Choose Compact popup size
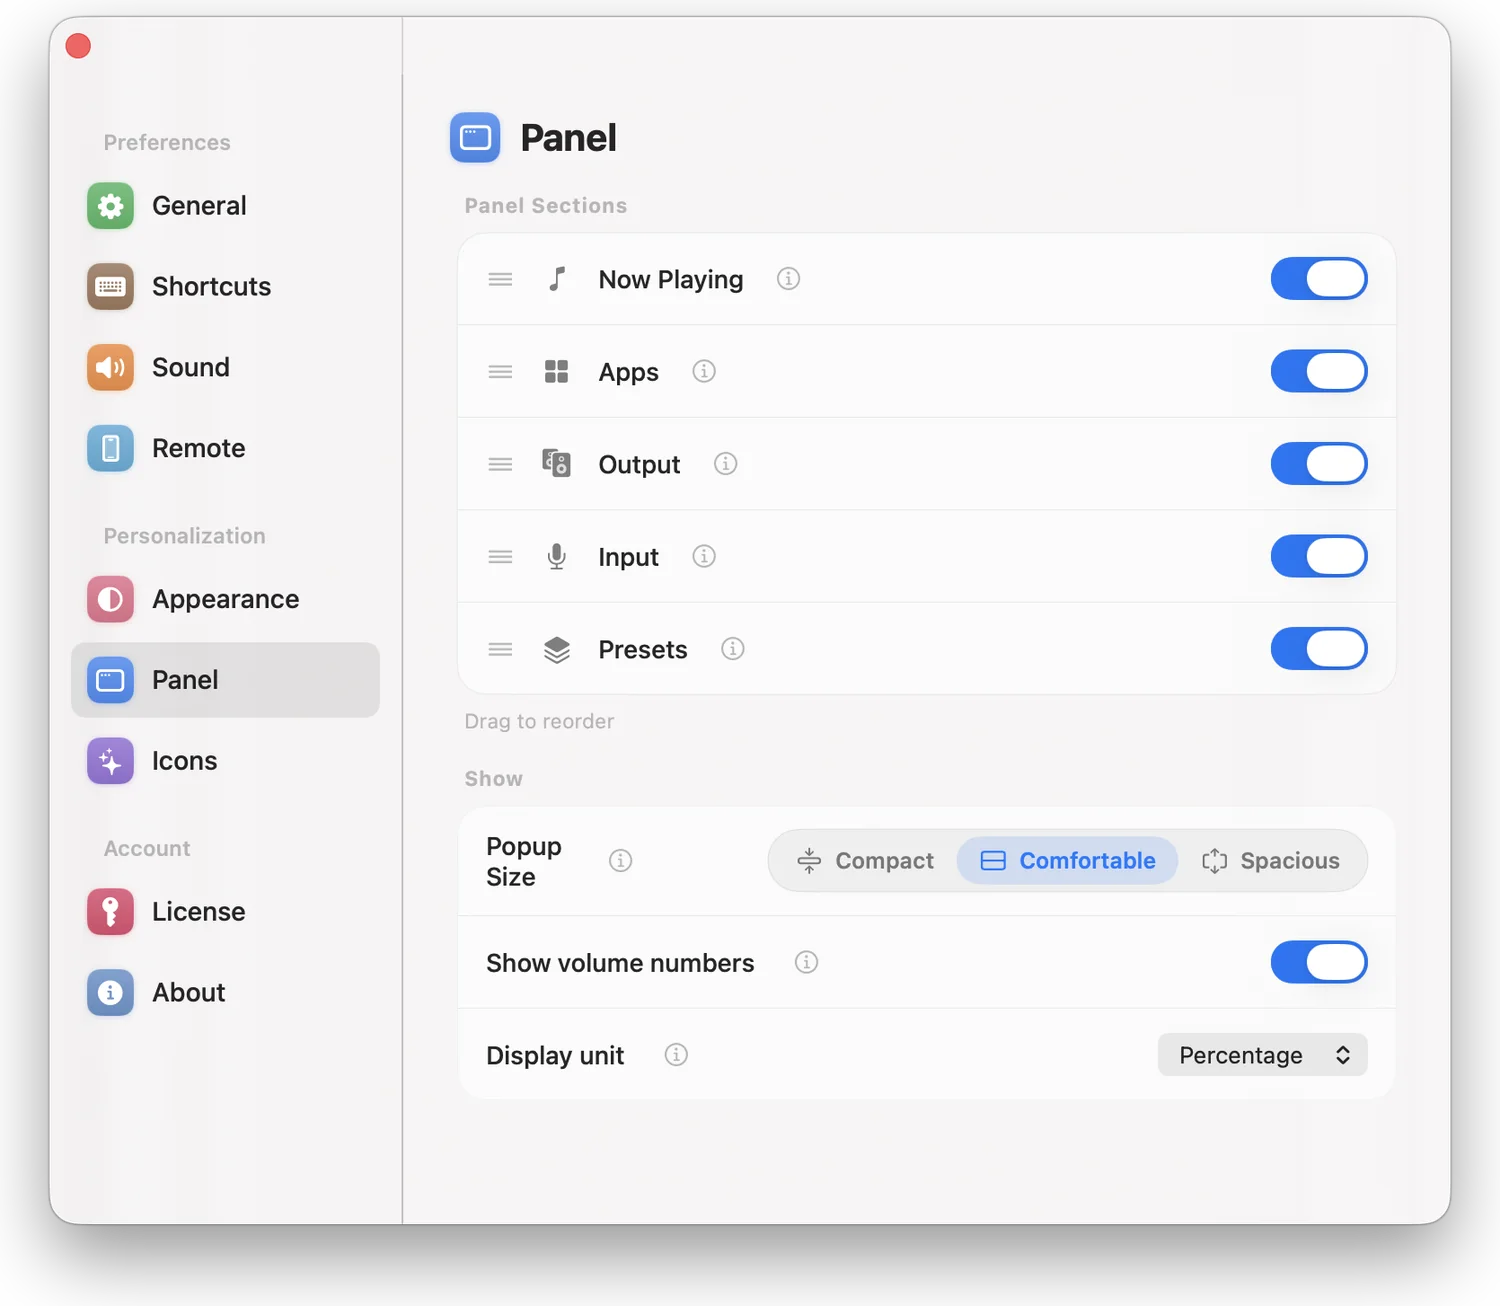Viewport: 1500px width, 1306px height. click(865, 861)
